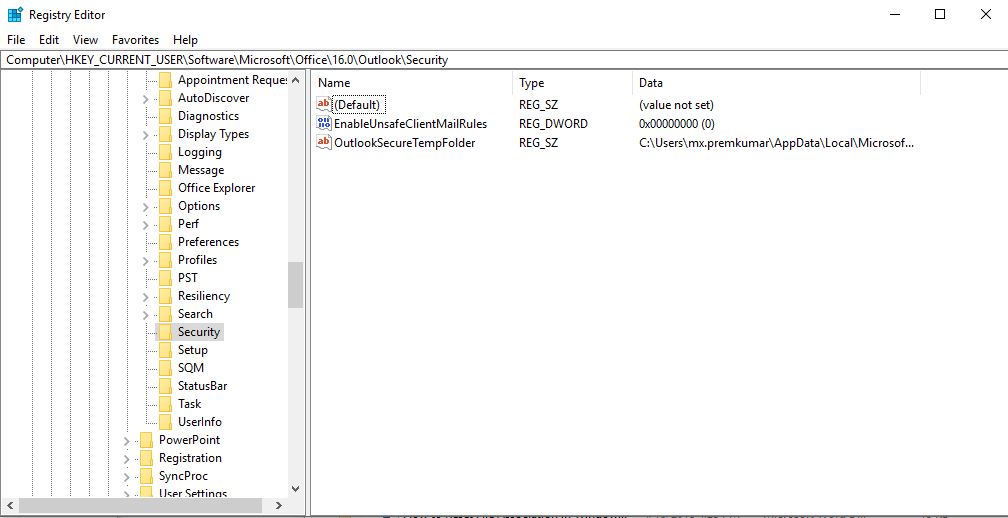The width and height of the screenshot is (1008, 518).
Task: Expand the PowerPoint key
Action: pyautogui.click(x=126, y=441)
